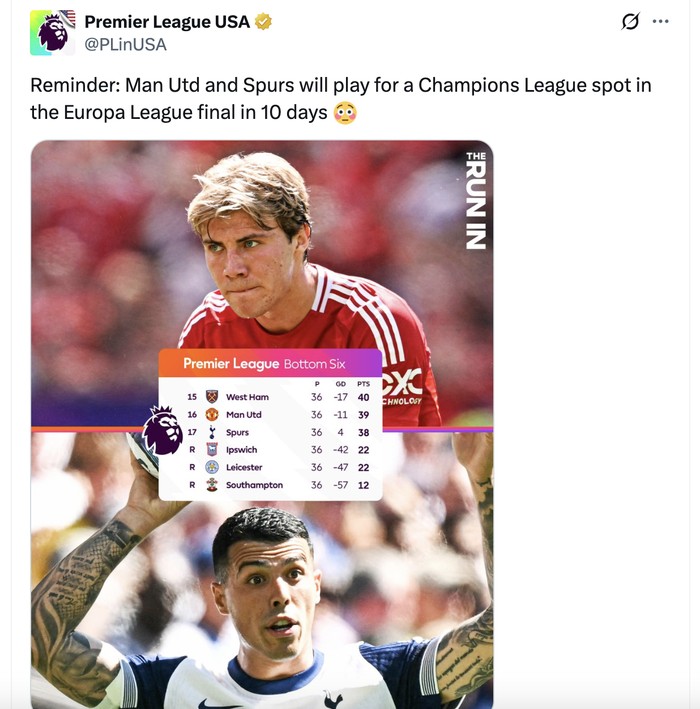Click the Man Utd crest in table
Screen dimensions: 700x709
coord(212,414)
